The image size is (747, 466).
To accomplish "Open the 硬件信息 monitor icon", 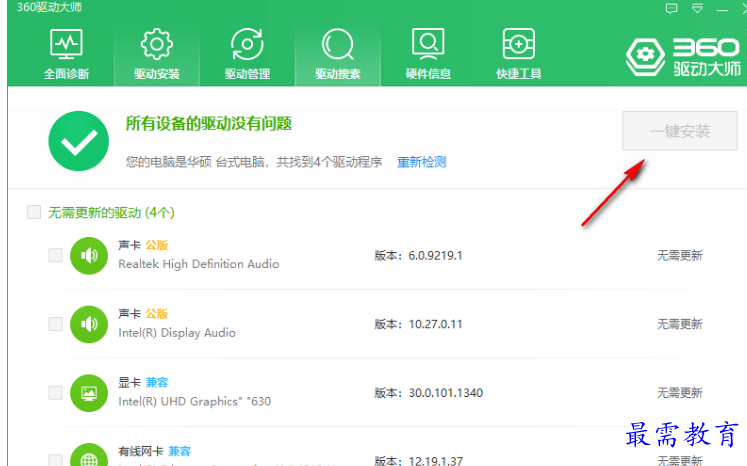I will pos(428,44).
